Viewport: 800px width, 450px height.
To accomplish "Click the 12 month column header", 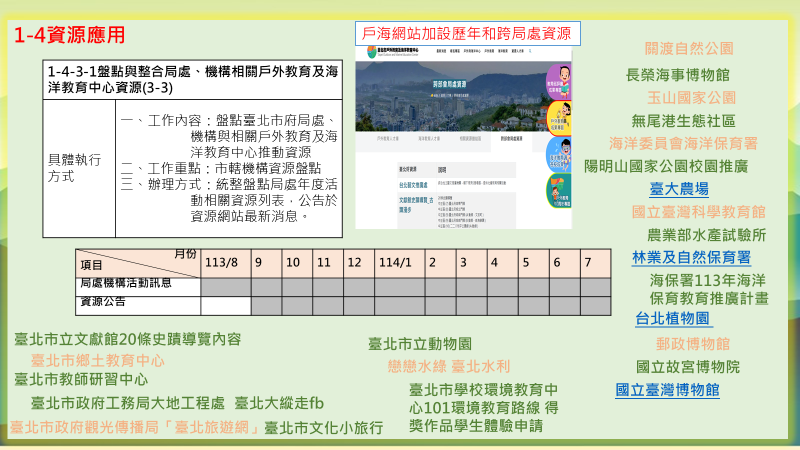I will click(359, 263).
